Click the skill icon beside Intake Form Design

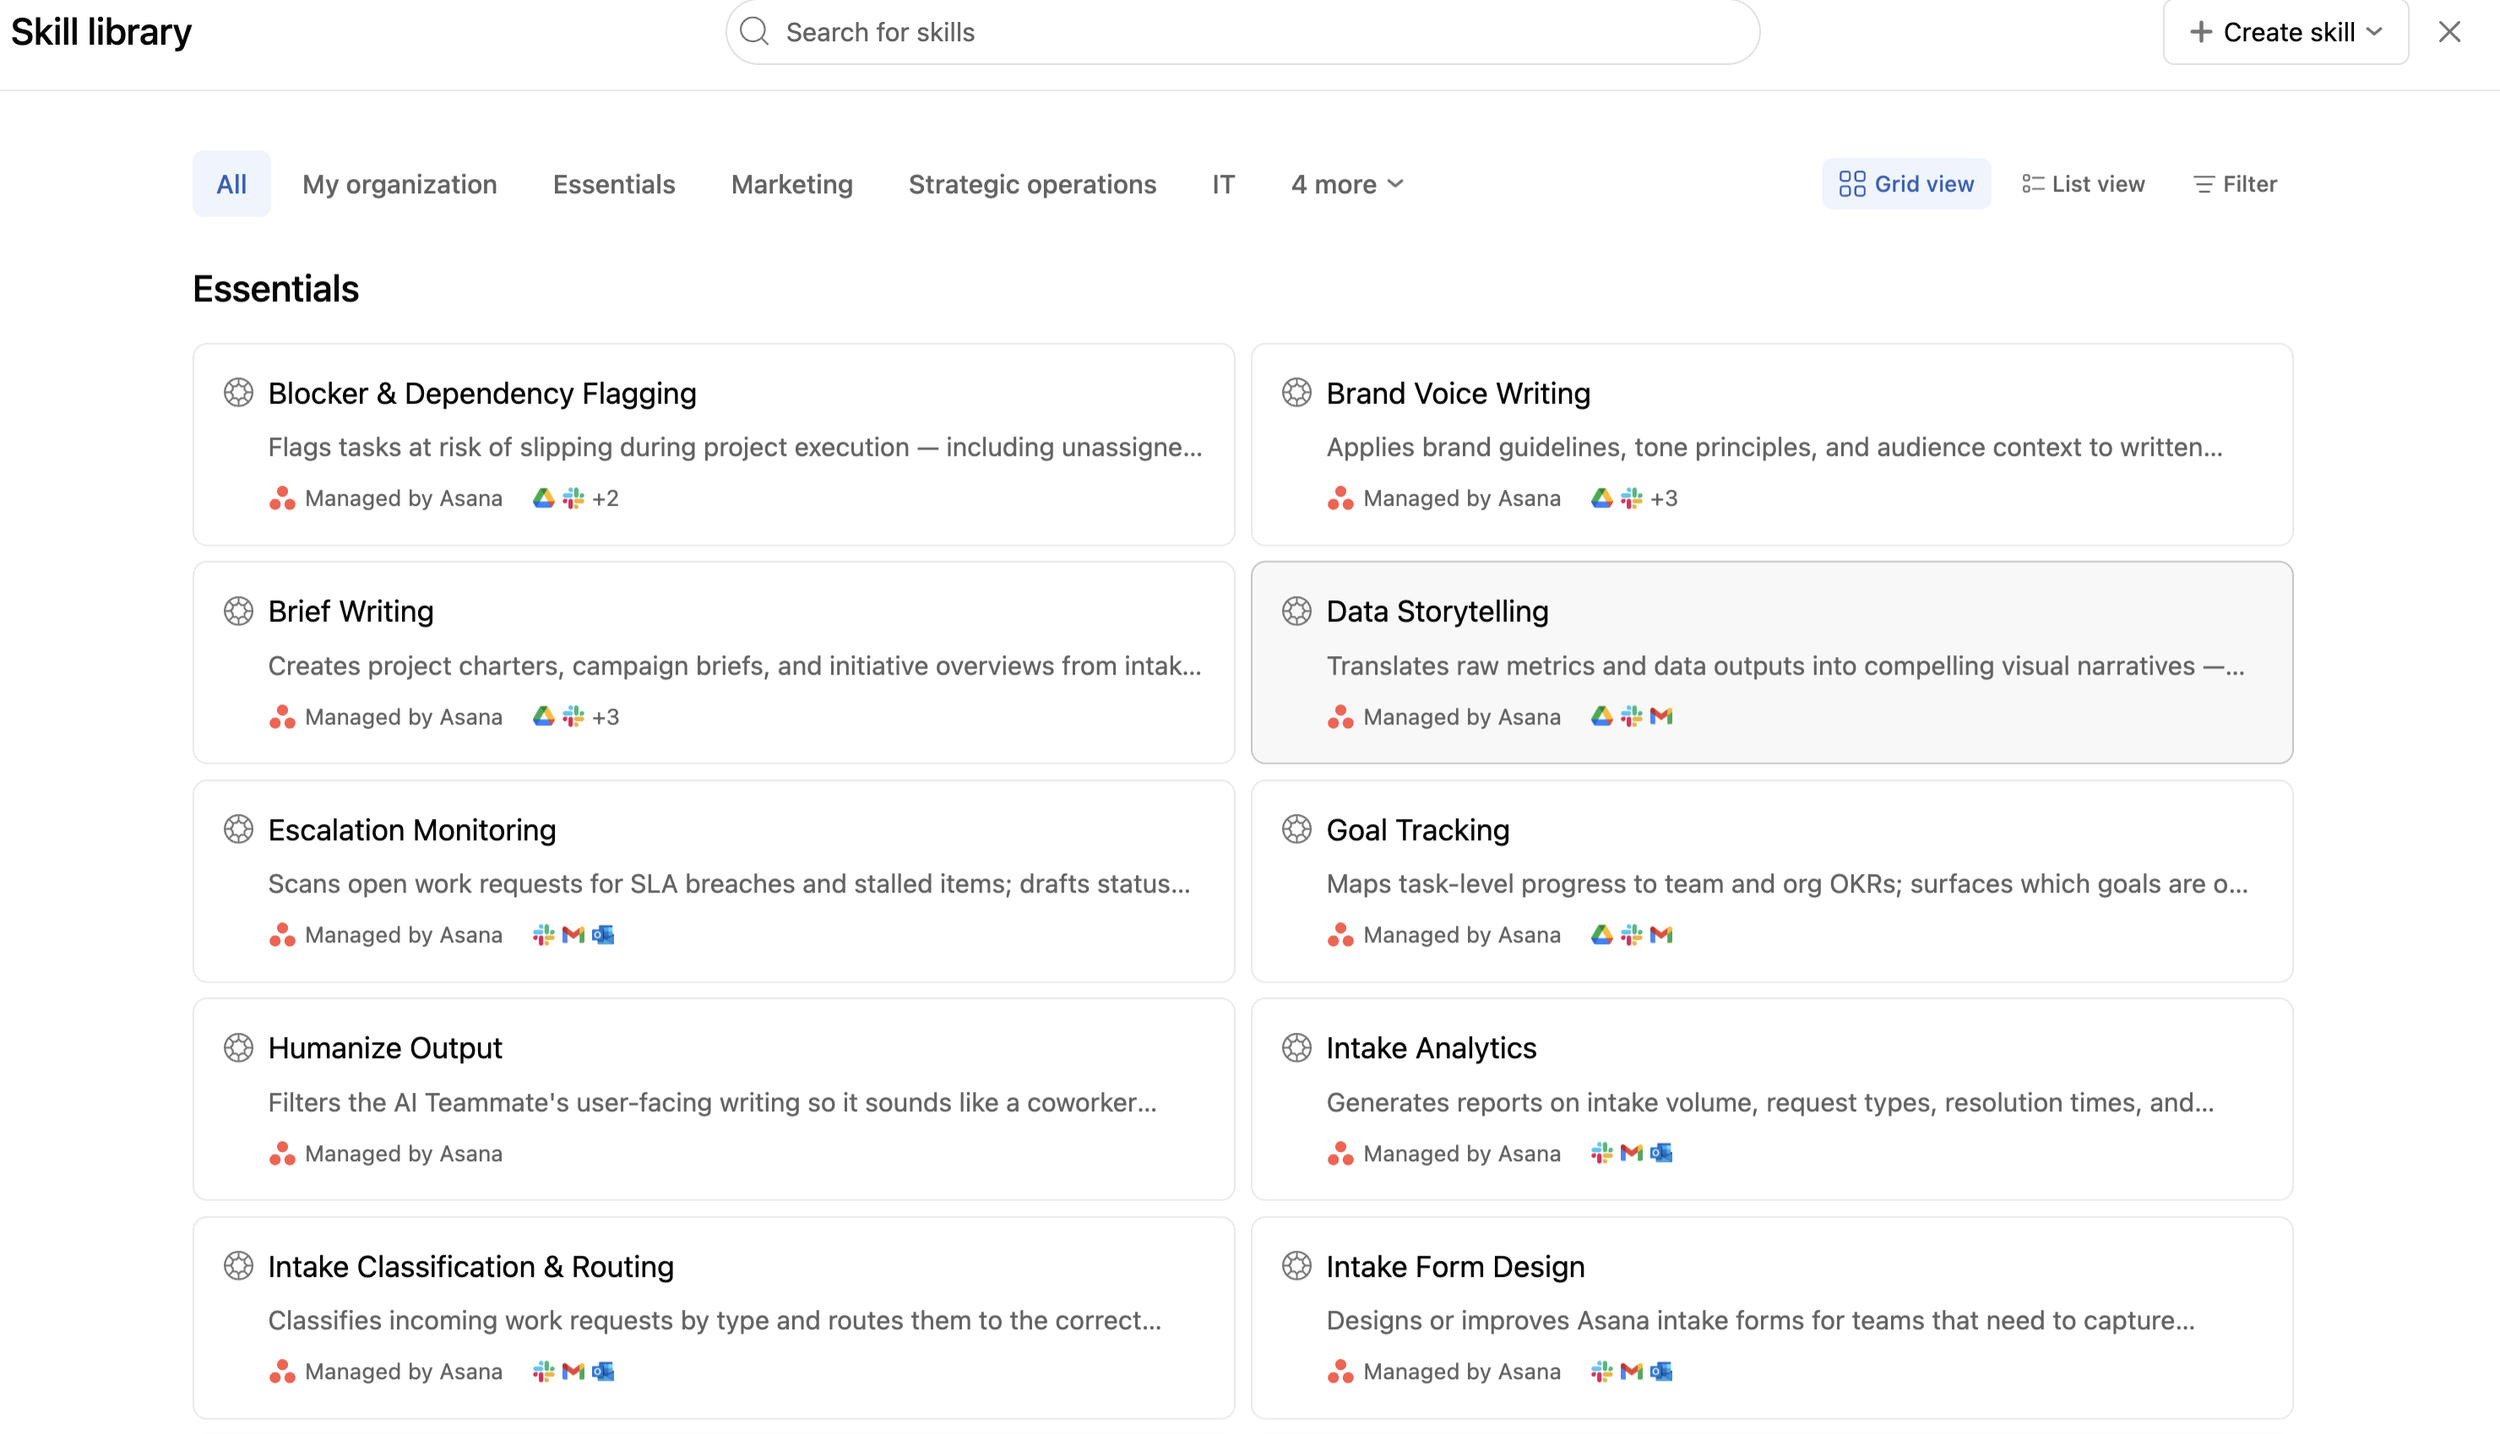1296,1266
